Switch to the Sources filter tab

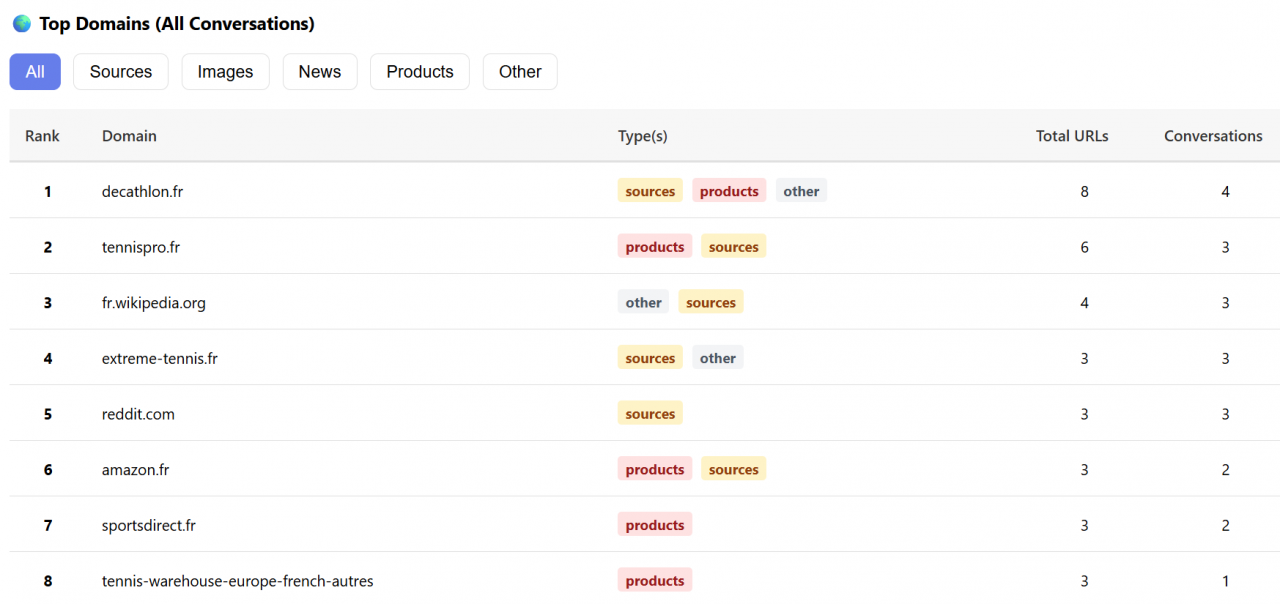click(121, 72)
